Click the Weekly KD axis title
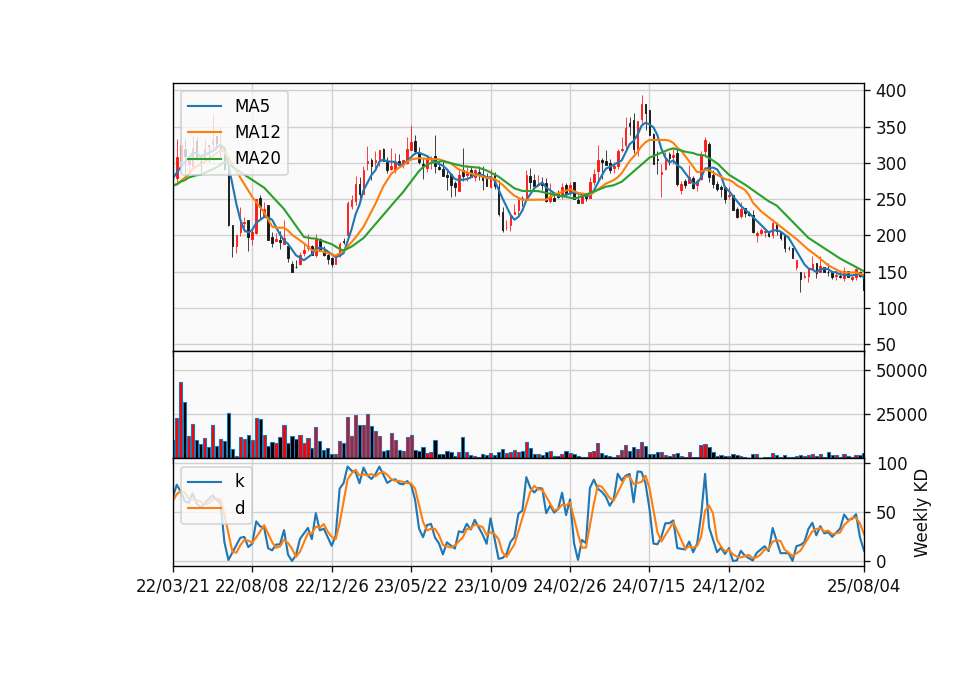The image size is (960, 690). pyautogui.click(x=920, y=513)
